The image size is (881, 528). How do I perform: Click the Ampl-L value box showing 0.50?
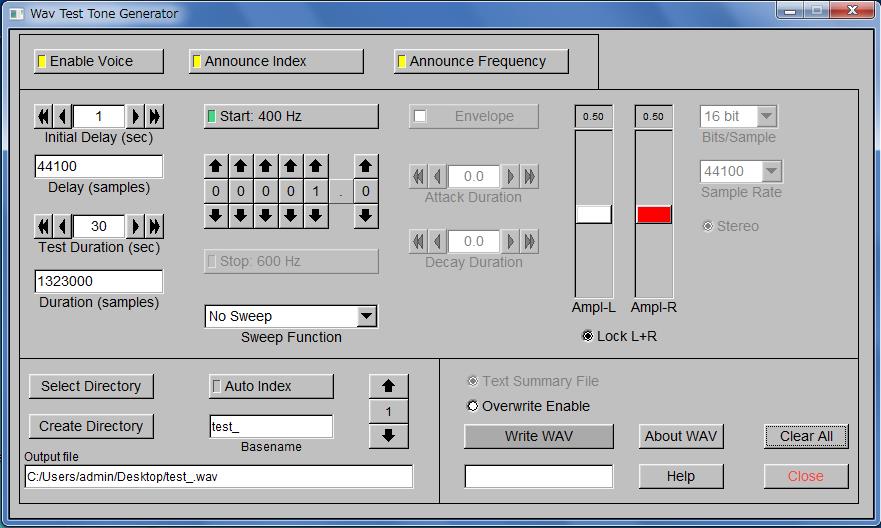[x=593, y=116]
